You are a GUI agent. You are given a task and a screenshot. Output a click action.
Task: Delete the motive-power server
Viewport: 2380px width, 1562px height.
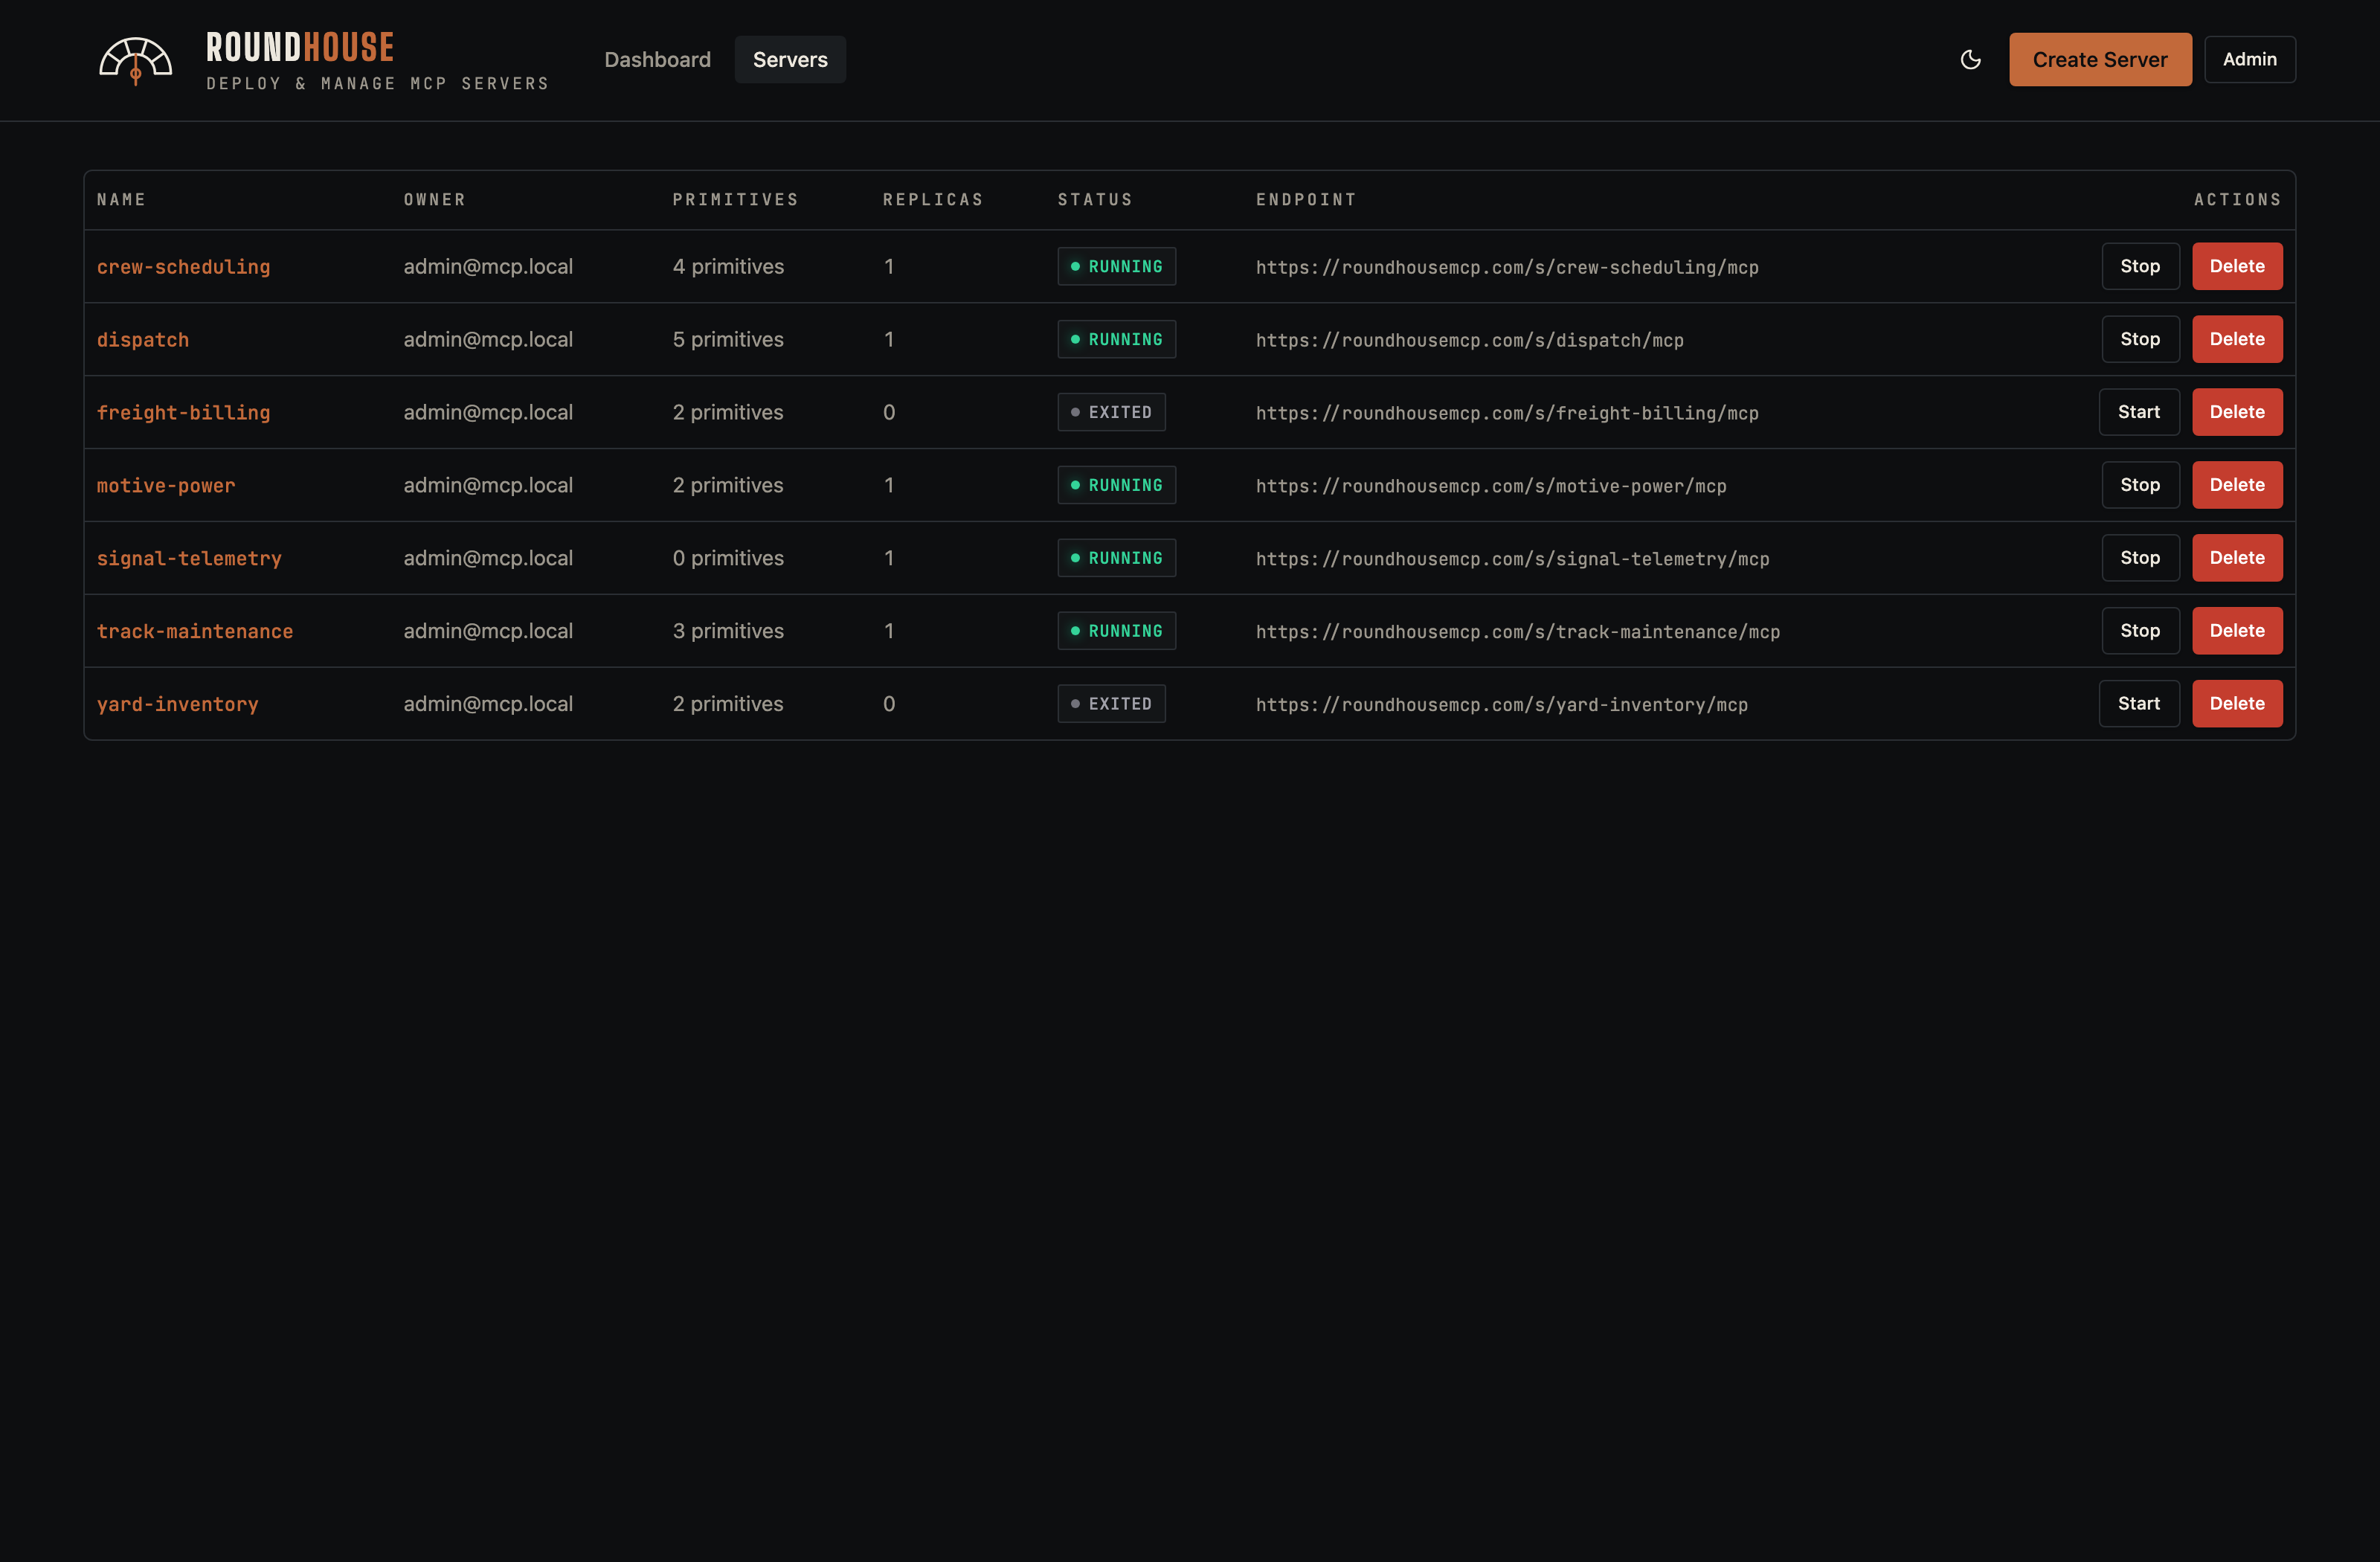pyautogui.click(x=2237, y=485)
